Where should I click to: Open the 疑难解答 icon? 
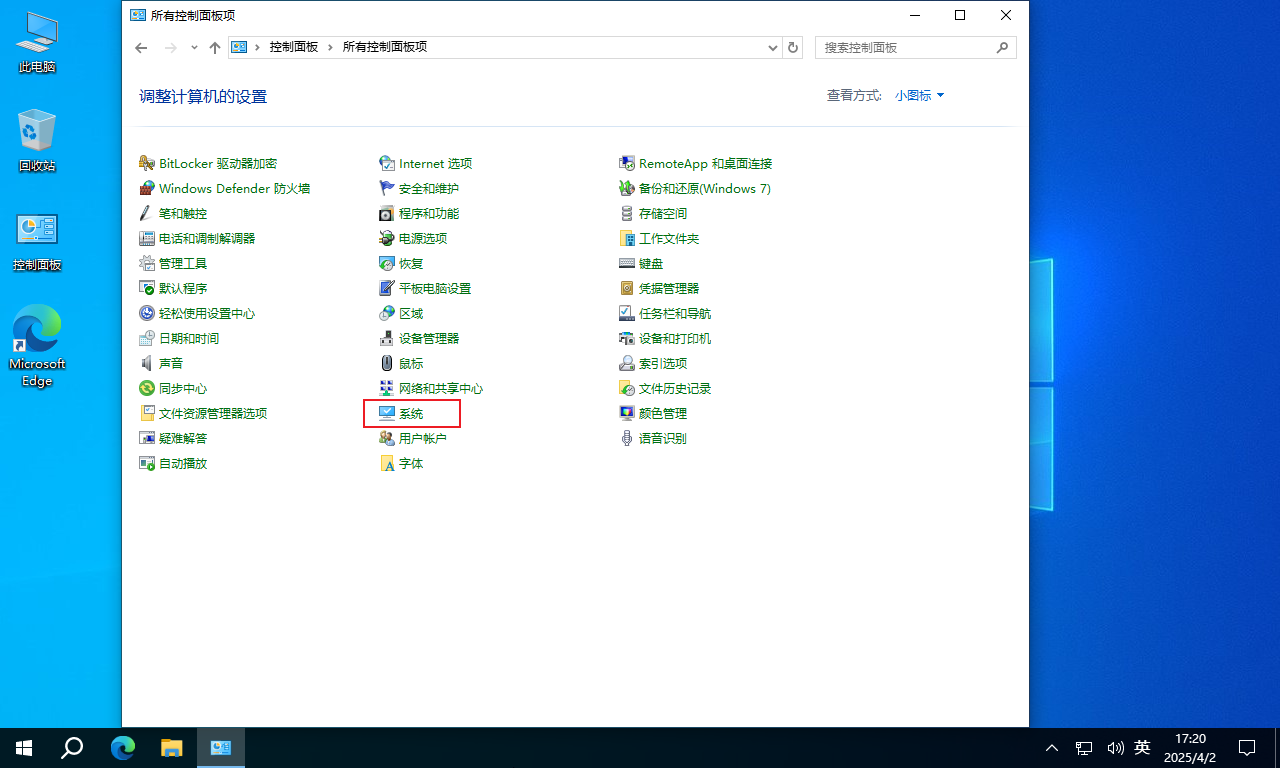[x=147, y=438]
